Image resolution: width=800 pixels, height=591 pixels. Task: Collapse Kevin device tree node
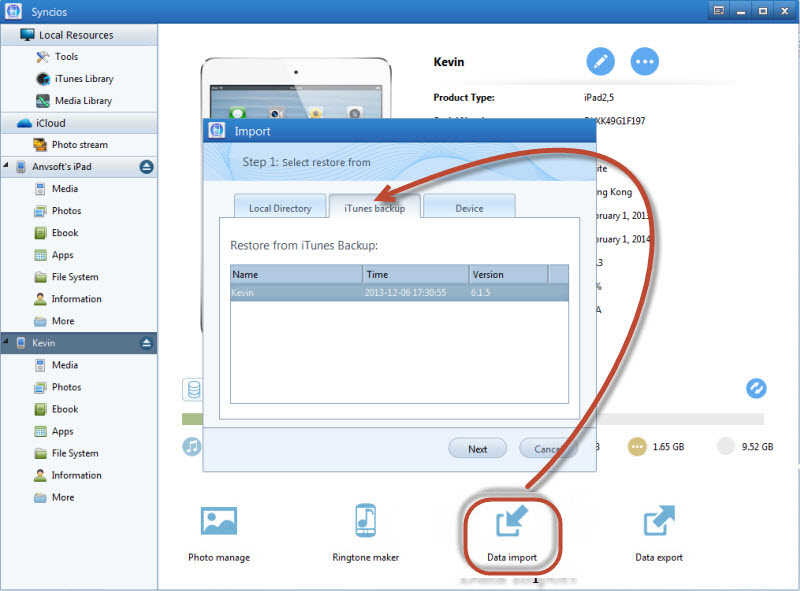click(6, 341)
